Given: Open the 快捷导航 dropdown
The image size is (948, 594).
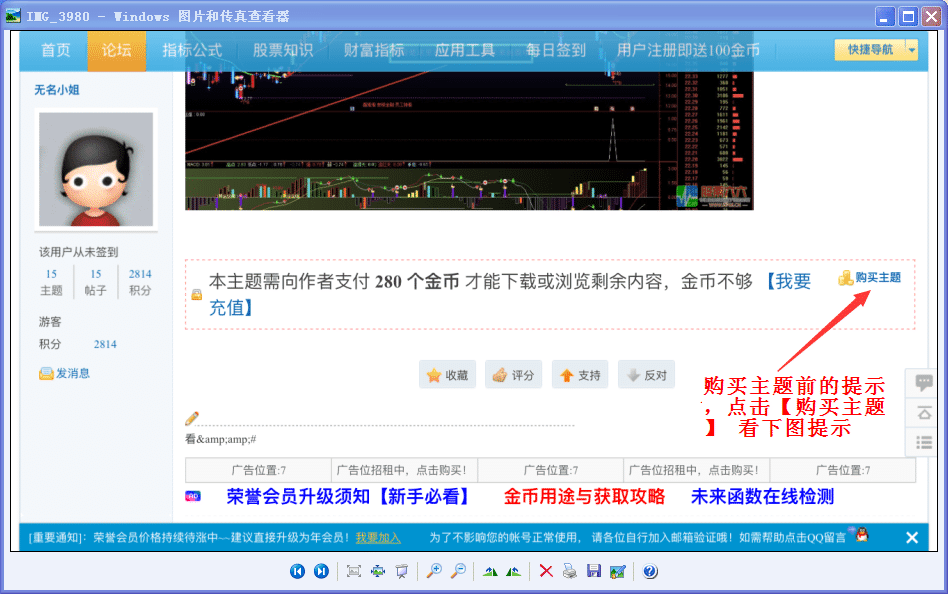Looking at the screenshot, I should tap(869, 49).
